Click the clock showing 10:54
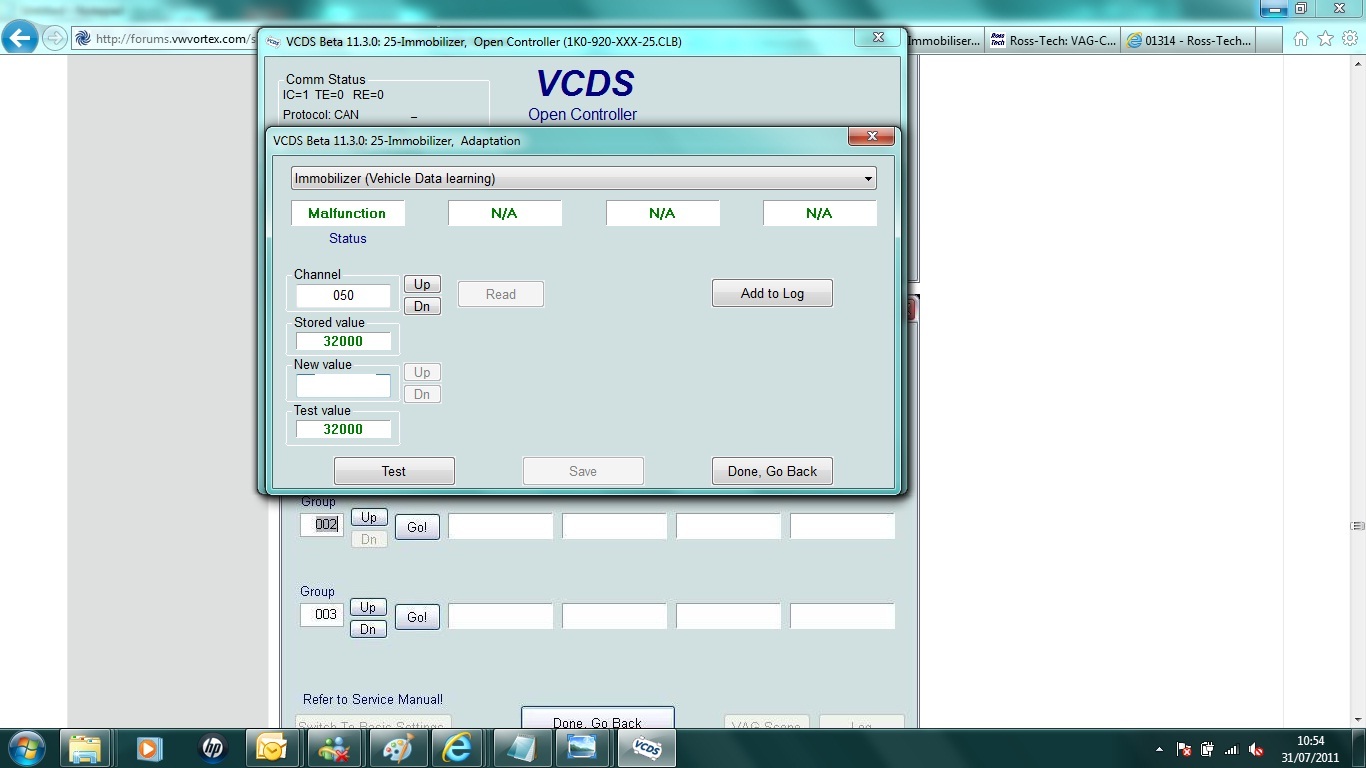Image resolution: width=1366 pixels, height=768 pixels. (1310, 741)
